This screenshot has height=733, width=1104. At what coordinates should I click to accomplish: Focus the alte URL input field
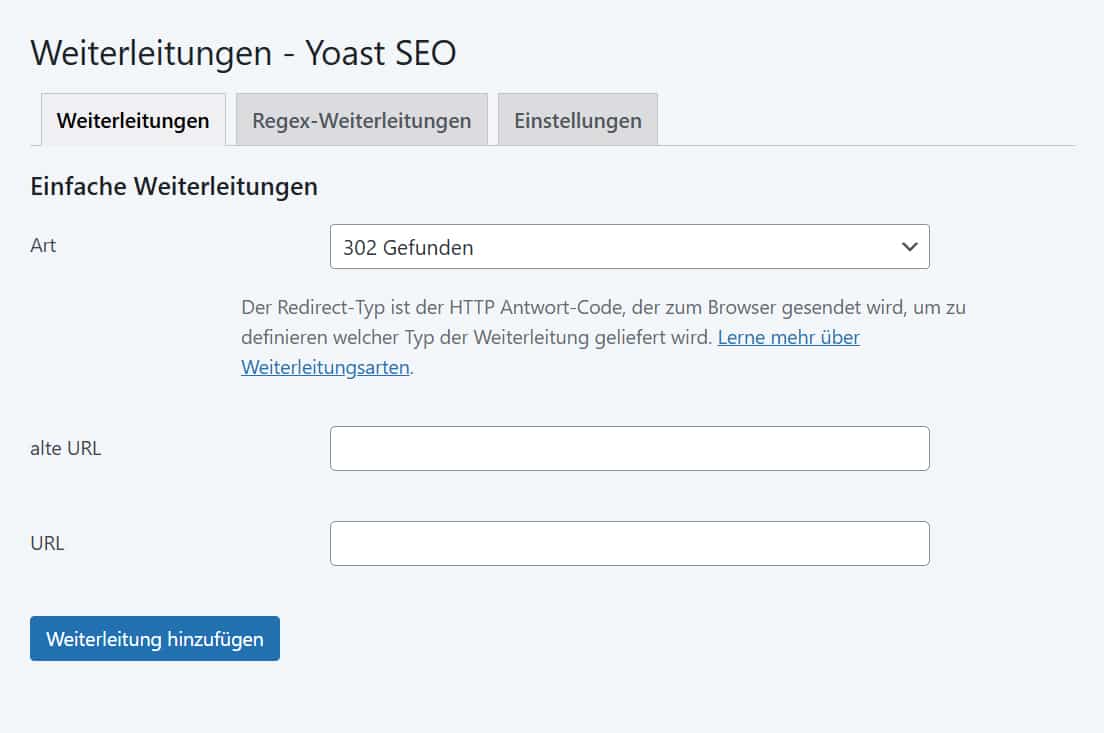tap(629, 449)
